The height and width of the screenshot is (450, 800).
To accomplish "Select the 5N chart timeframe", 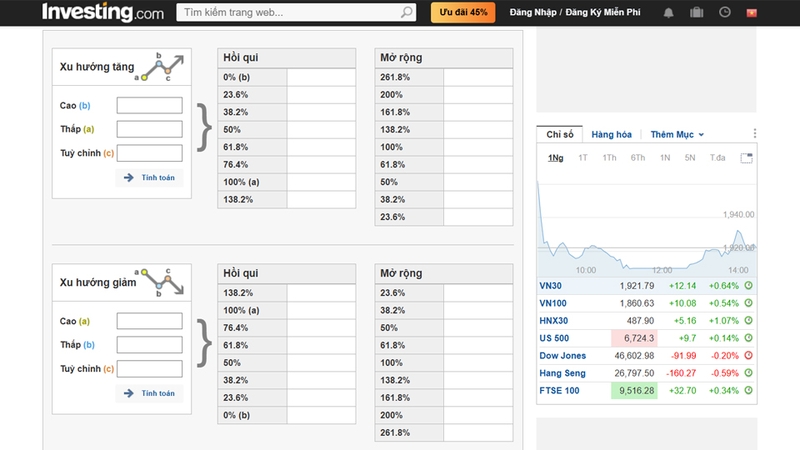I will pyautogui.click(x=690, y=158).
